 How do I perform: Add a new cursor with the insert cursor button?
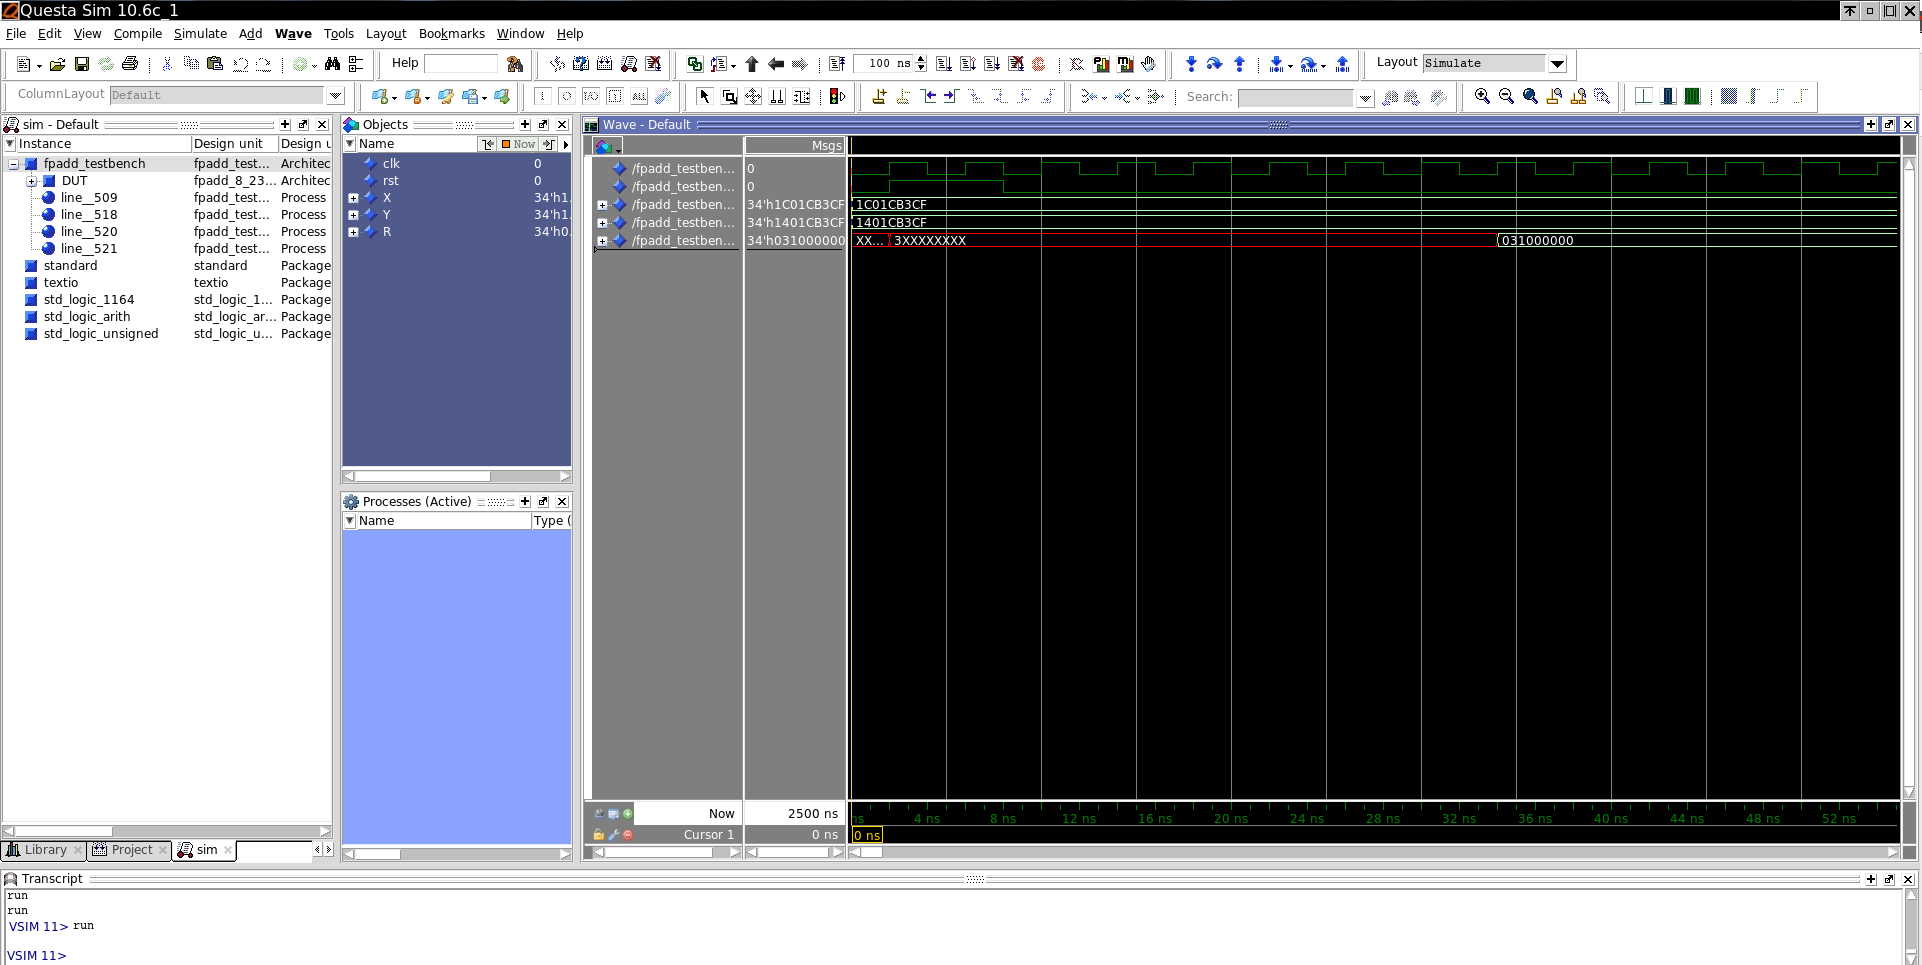[628, 813]
